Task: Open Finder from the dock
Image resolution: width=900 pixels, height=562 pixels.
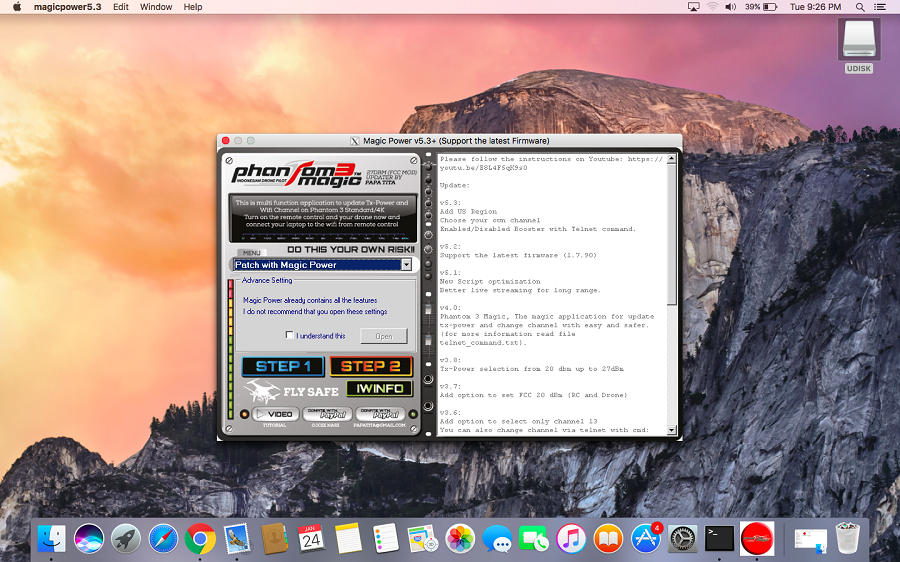Action: 52,539
